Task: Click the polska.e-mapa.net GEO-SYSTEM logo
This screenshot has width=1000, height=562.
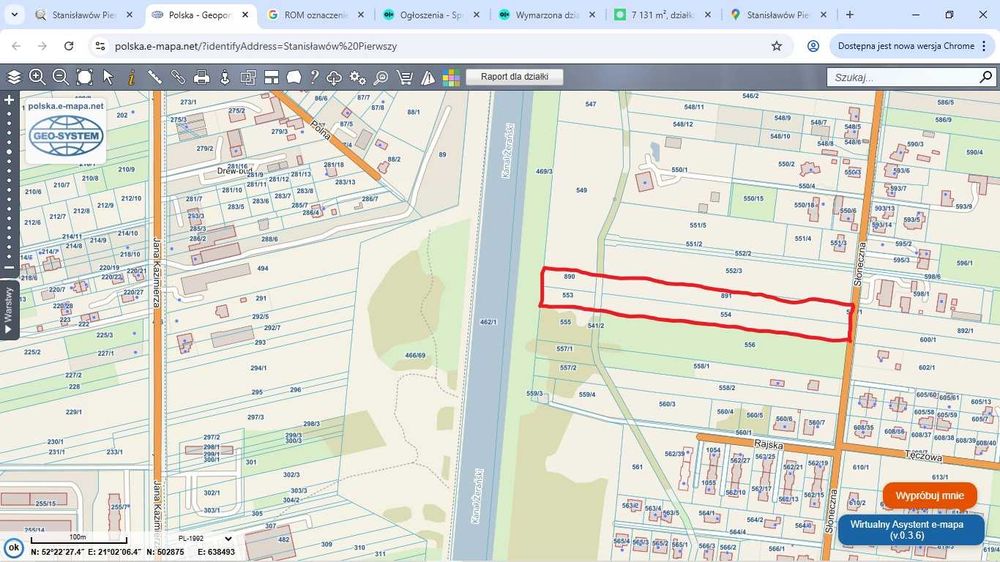Action: click(x=66, y=130)
